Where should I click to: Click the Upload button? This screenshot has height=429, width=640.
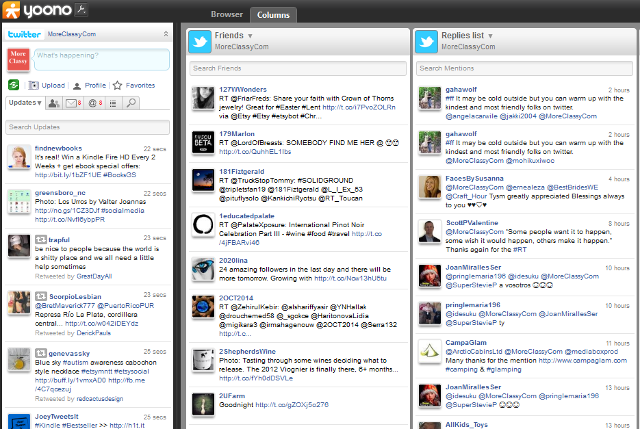coord(47,85)
